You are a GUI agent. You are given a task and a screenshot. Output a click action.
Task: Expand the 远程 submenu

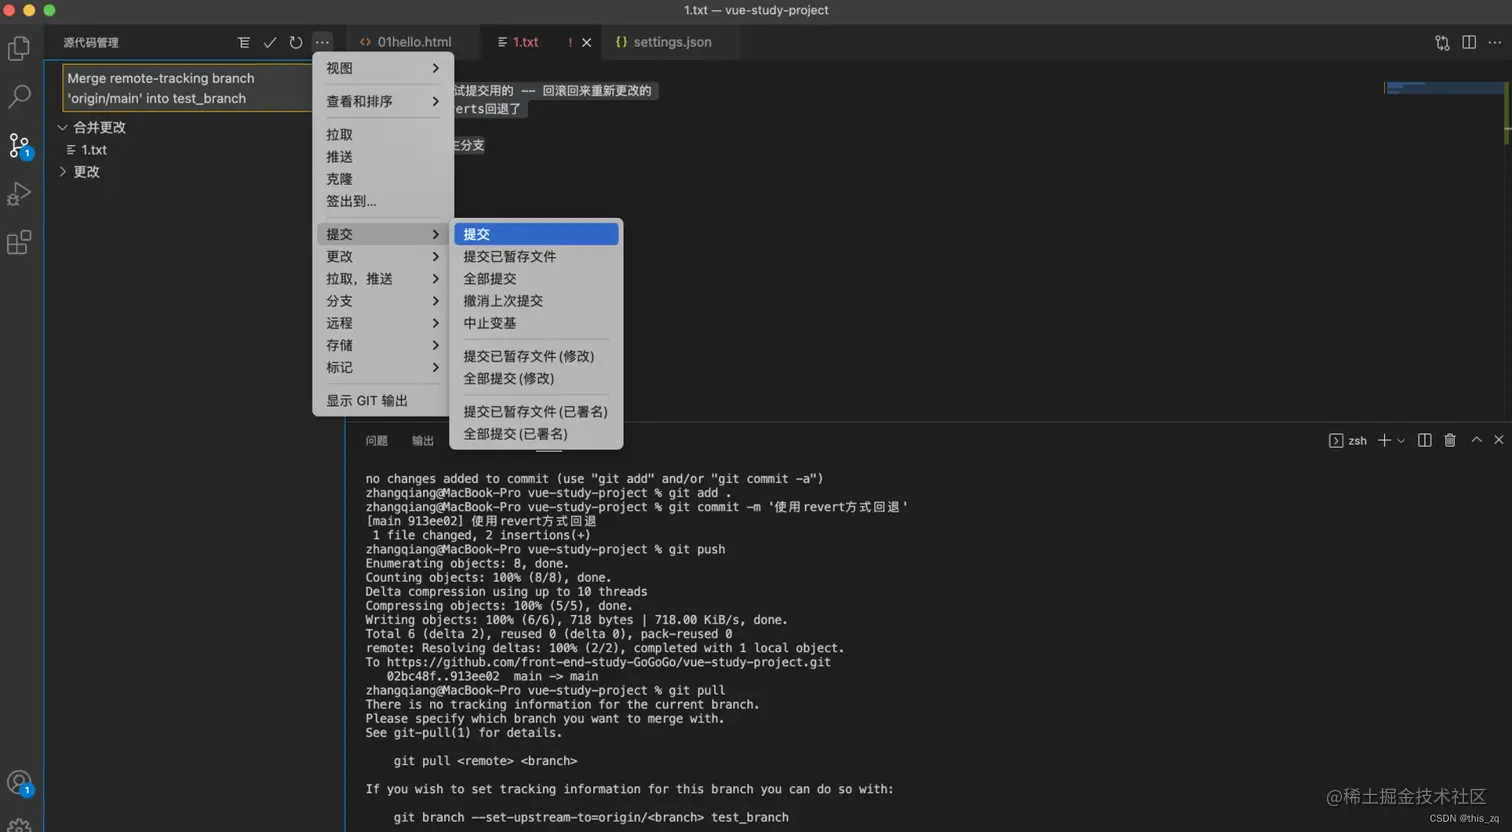(x=383, y=323)
